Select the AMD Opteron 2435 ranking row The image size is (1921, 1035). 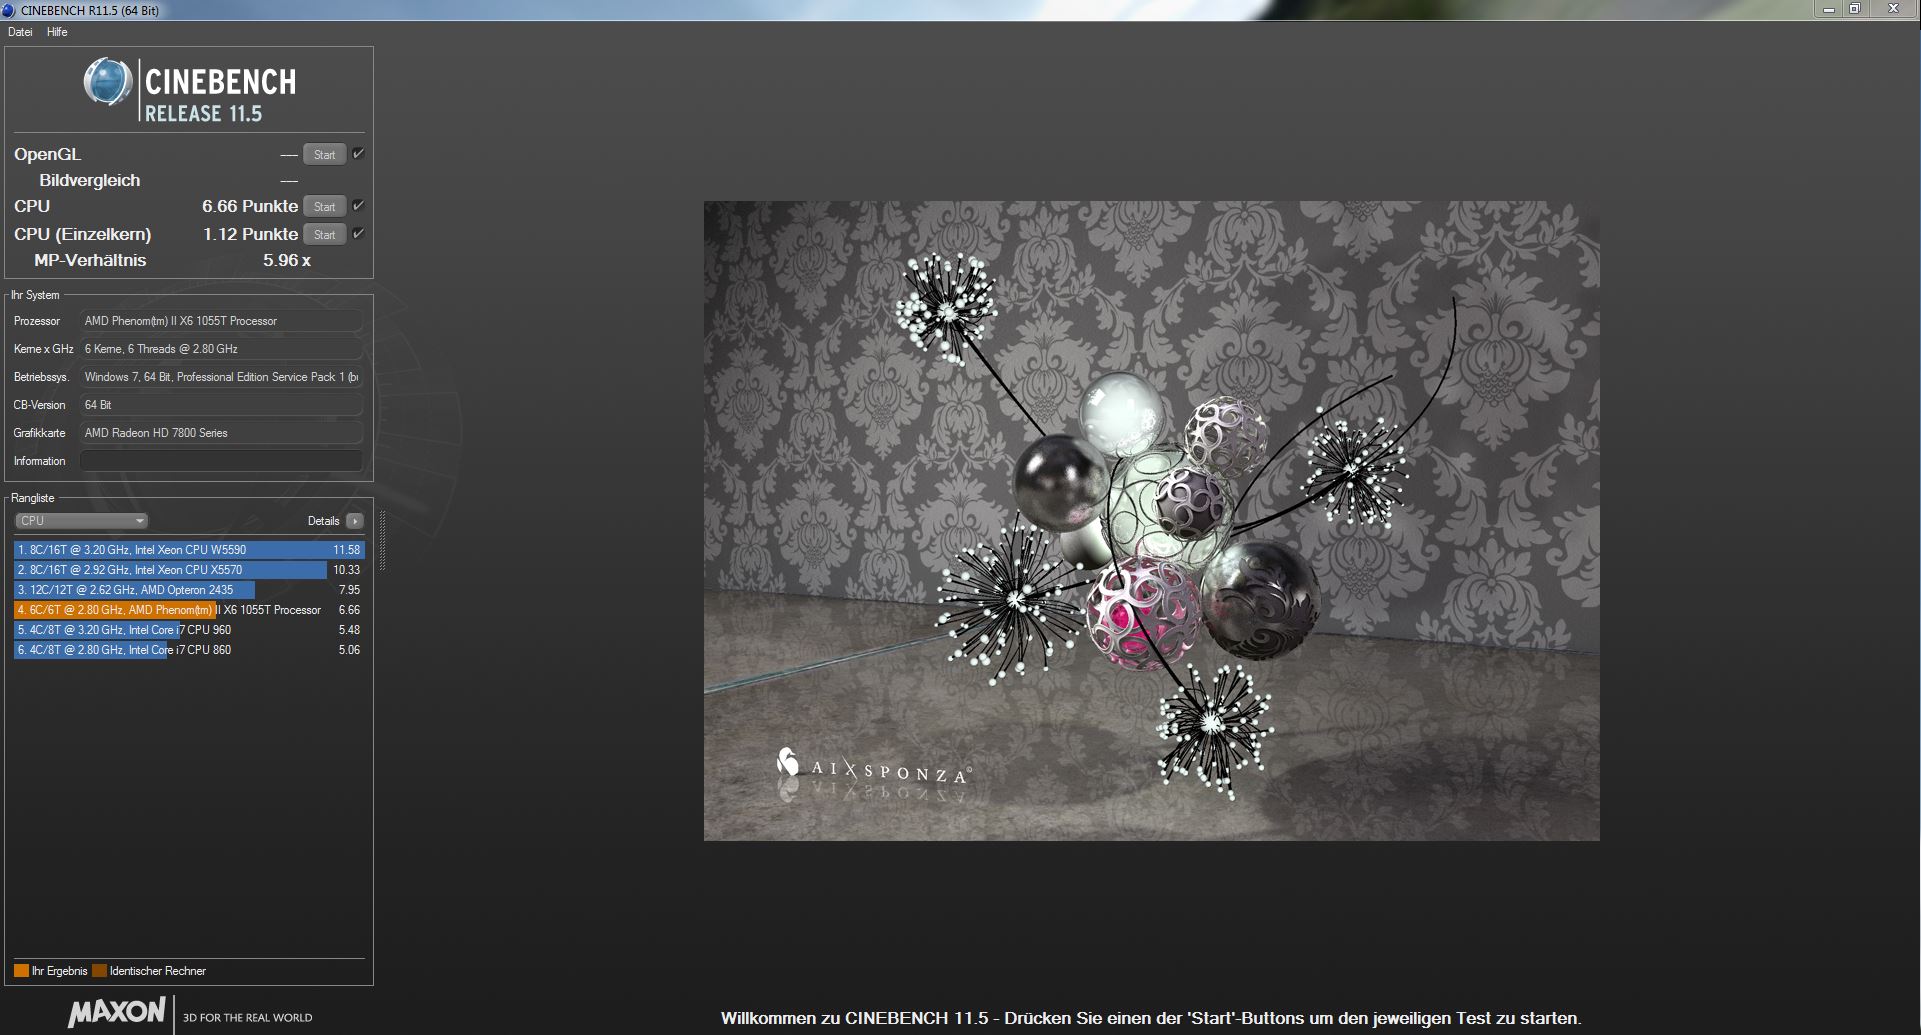click(x=189, y=590)
